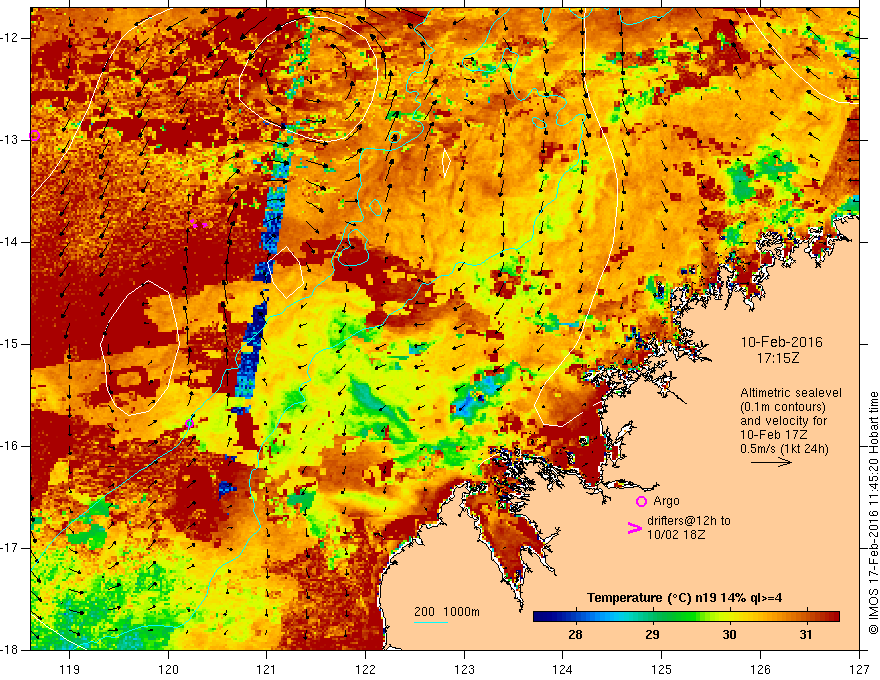Click the Argo float marker at left edge near -13
The image size is (880, 680).
pyautogui.click(x=34, y=135)
